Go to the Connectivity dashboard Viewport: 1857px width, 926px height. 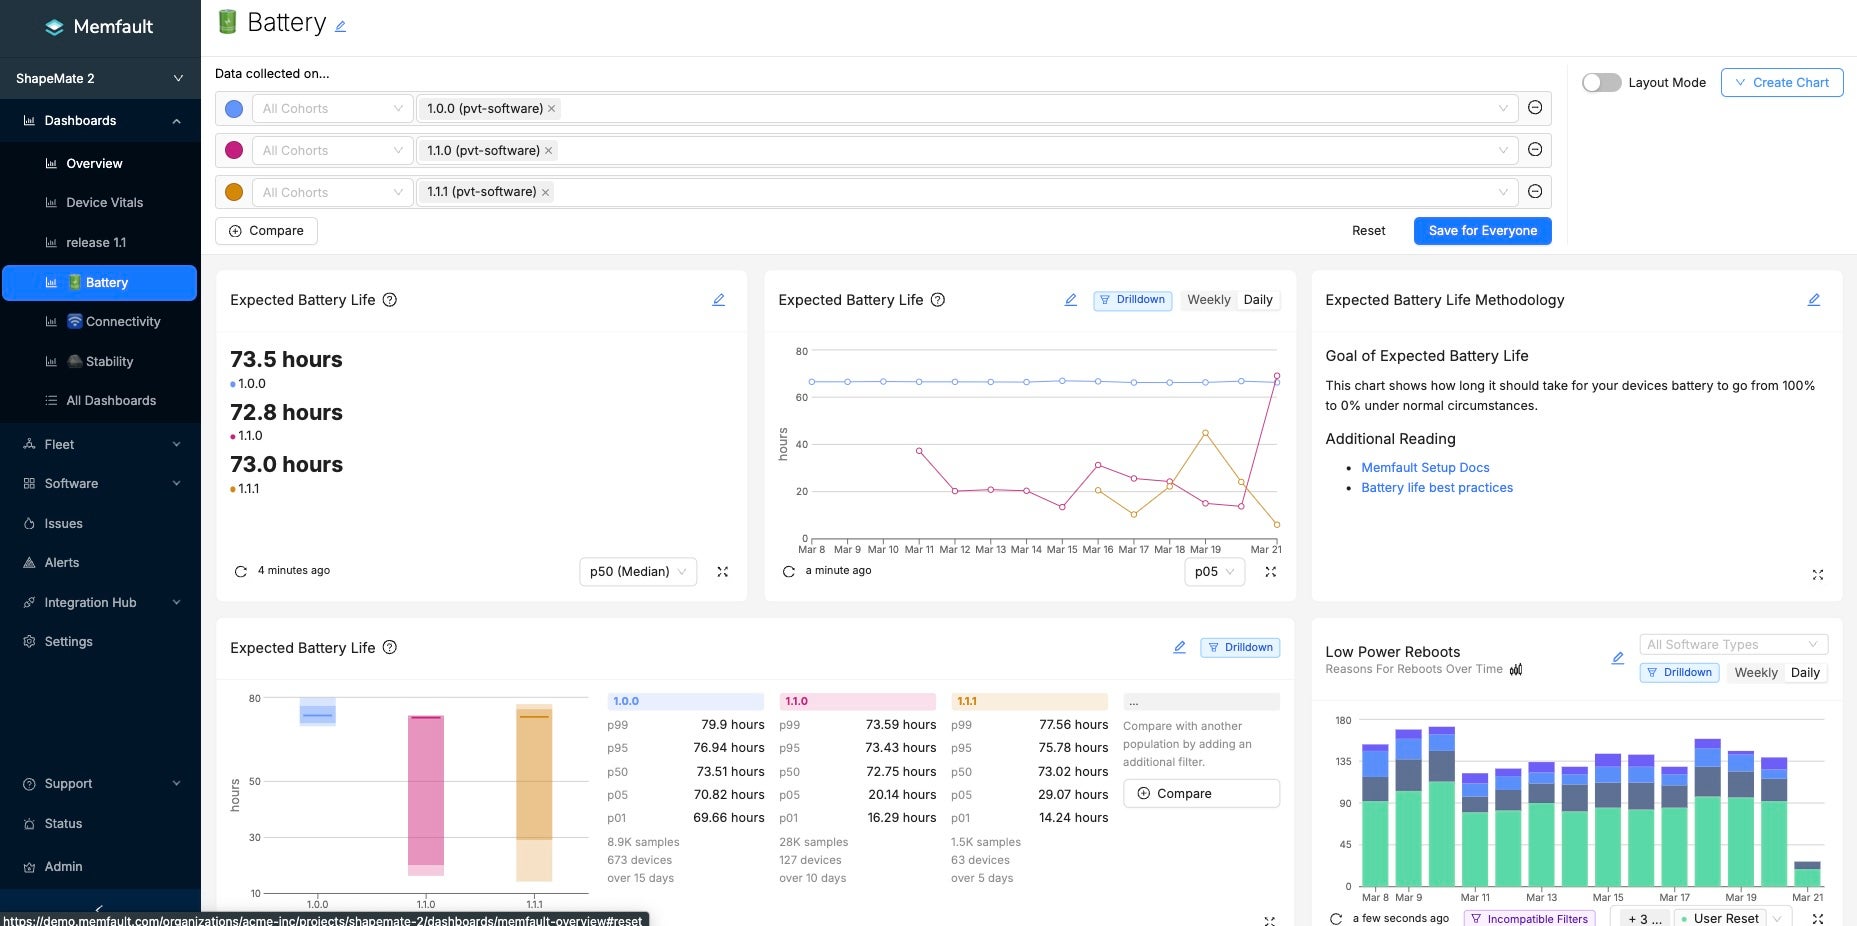pyautogui.click(x=122, y=322)
